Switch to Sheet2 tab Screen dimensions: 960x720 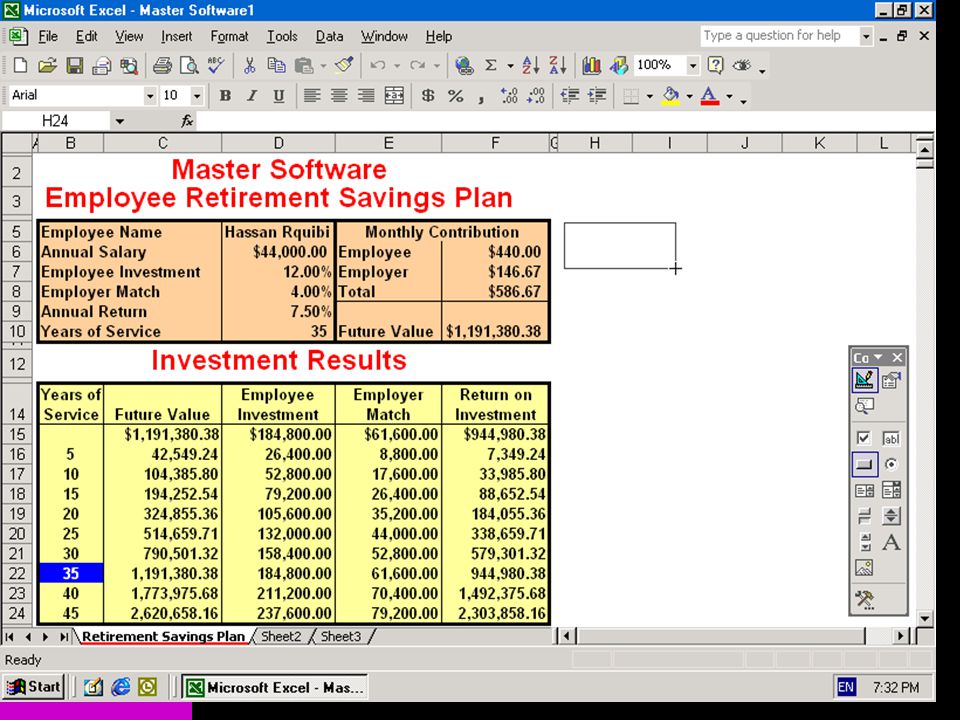[281, 636]
